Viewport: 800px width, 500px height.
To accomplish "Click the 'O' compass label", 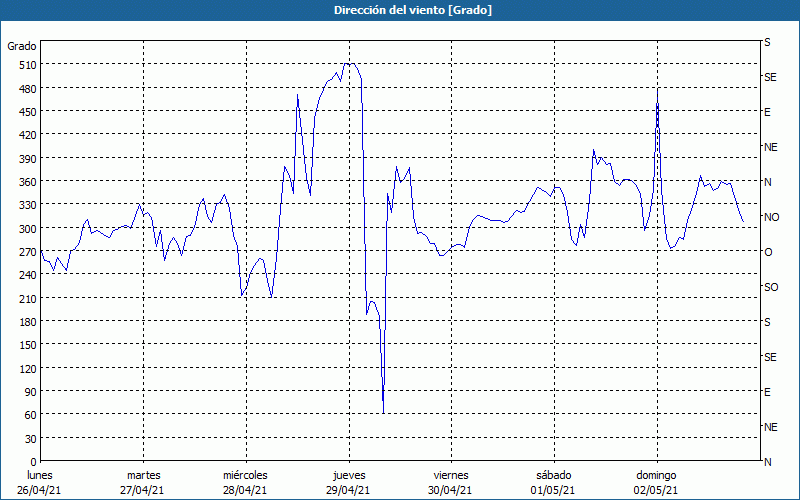I will (768, 252).
